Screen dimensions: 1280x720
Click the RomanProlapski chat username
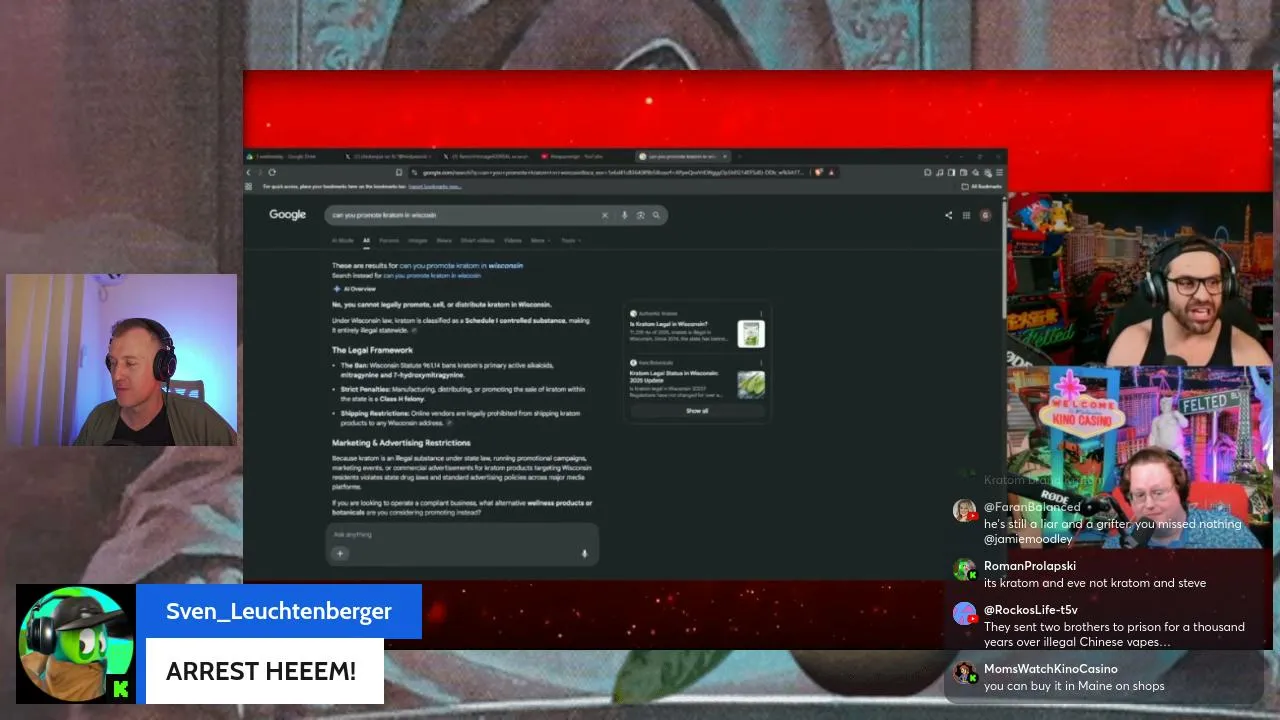tap(1030, 566)
